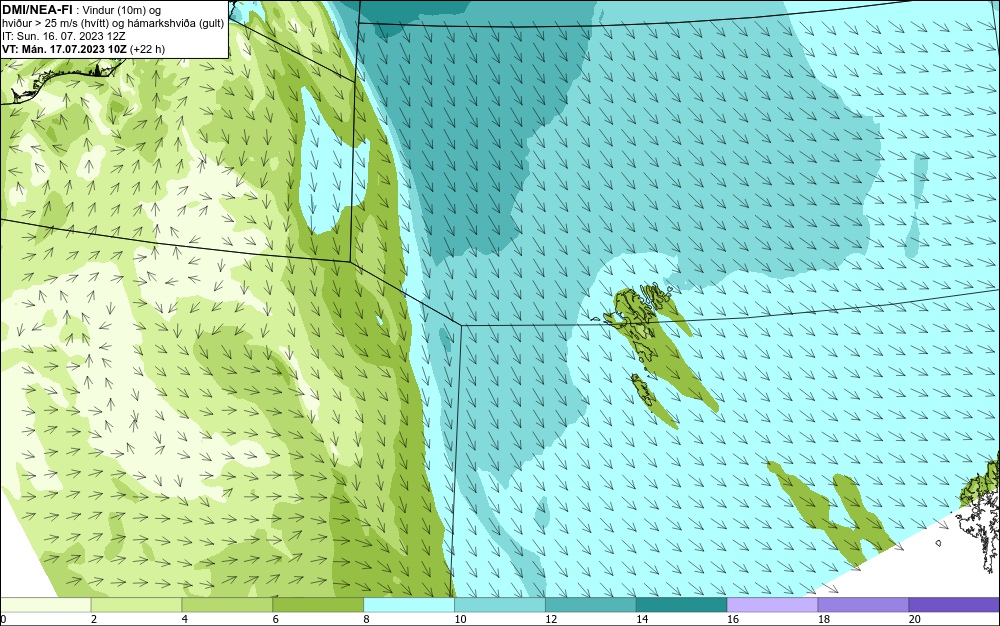Viewport: 1000px width, 626px height.
Task: Click the 0-2 m/s palest legend swatch
Action: click(x=46, y=605)
